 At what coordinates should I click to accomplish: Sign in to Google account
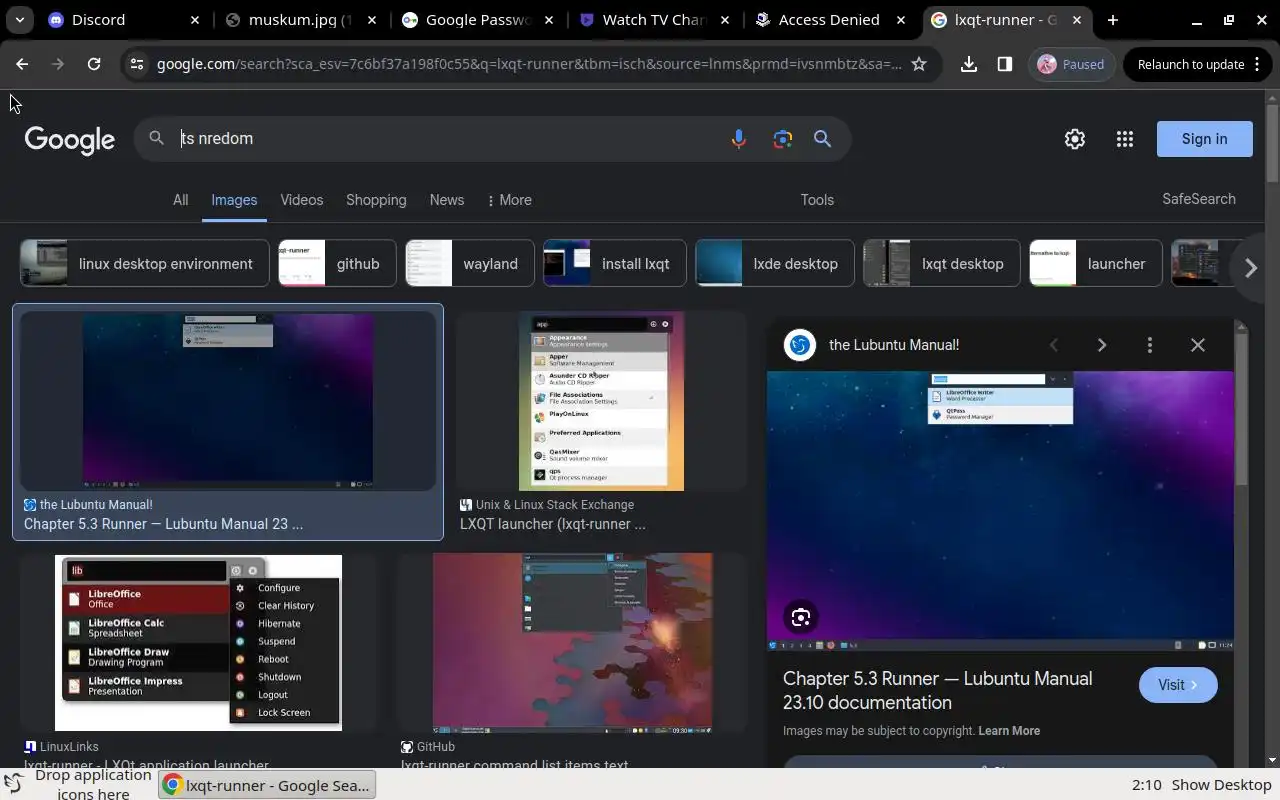tap(1204, 139)
